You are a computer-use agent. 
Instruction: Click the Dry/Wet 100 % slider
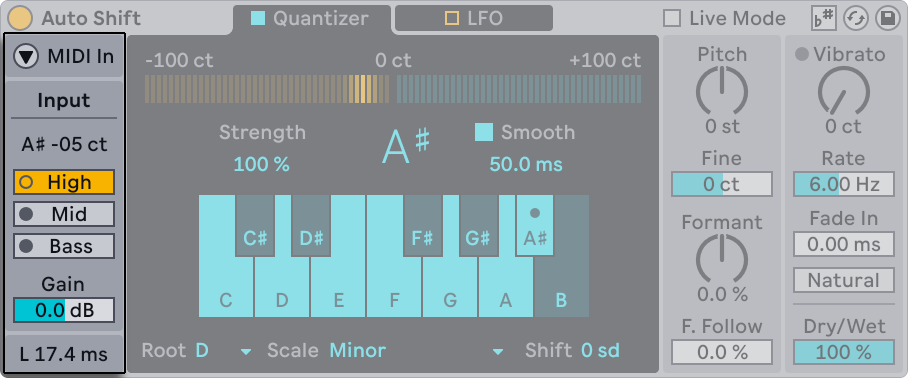pyautogui.click(x=844, y=352)
